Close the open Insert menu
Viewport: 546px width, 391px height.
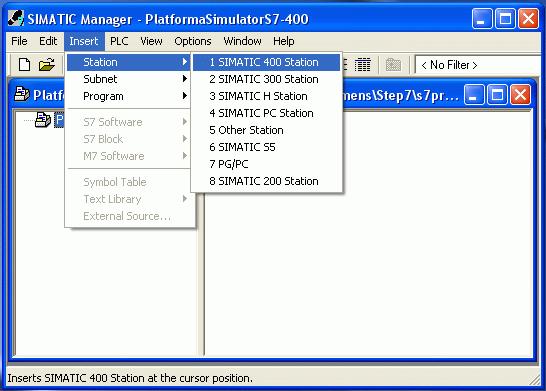84,41
